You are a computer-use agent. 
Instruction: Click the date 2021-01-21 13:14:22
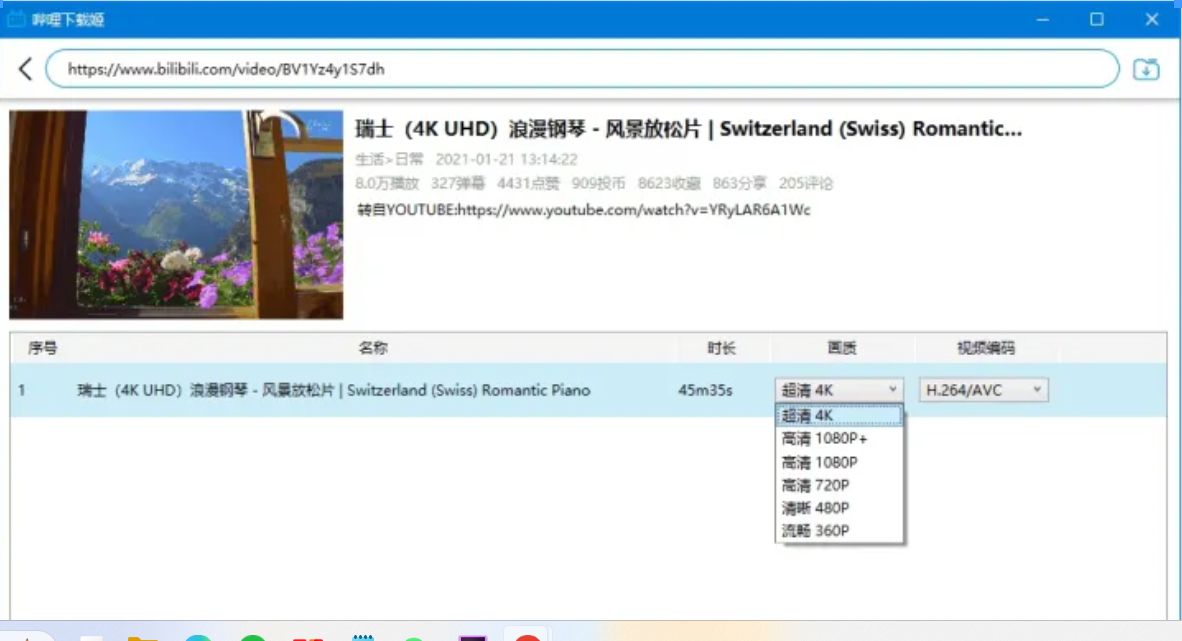[506, 159]
